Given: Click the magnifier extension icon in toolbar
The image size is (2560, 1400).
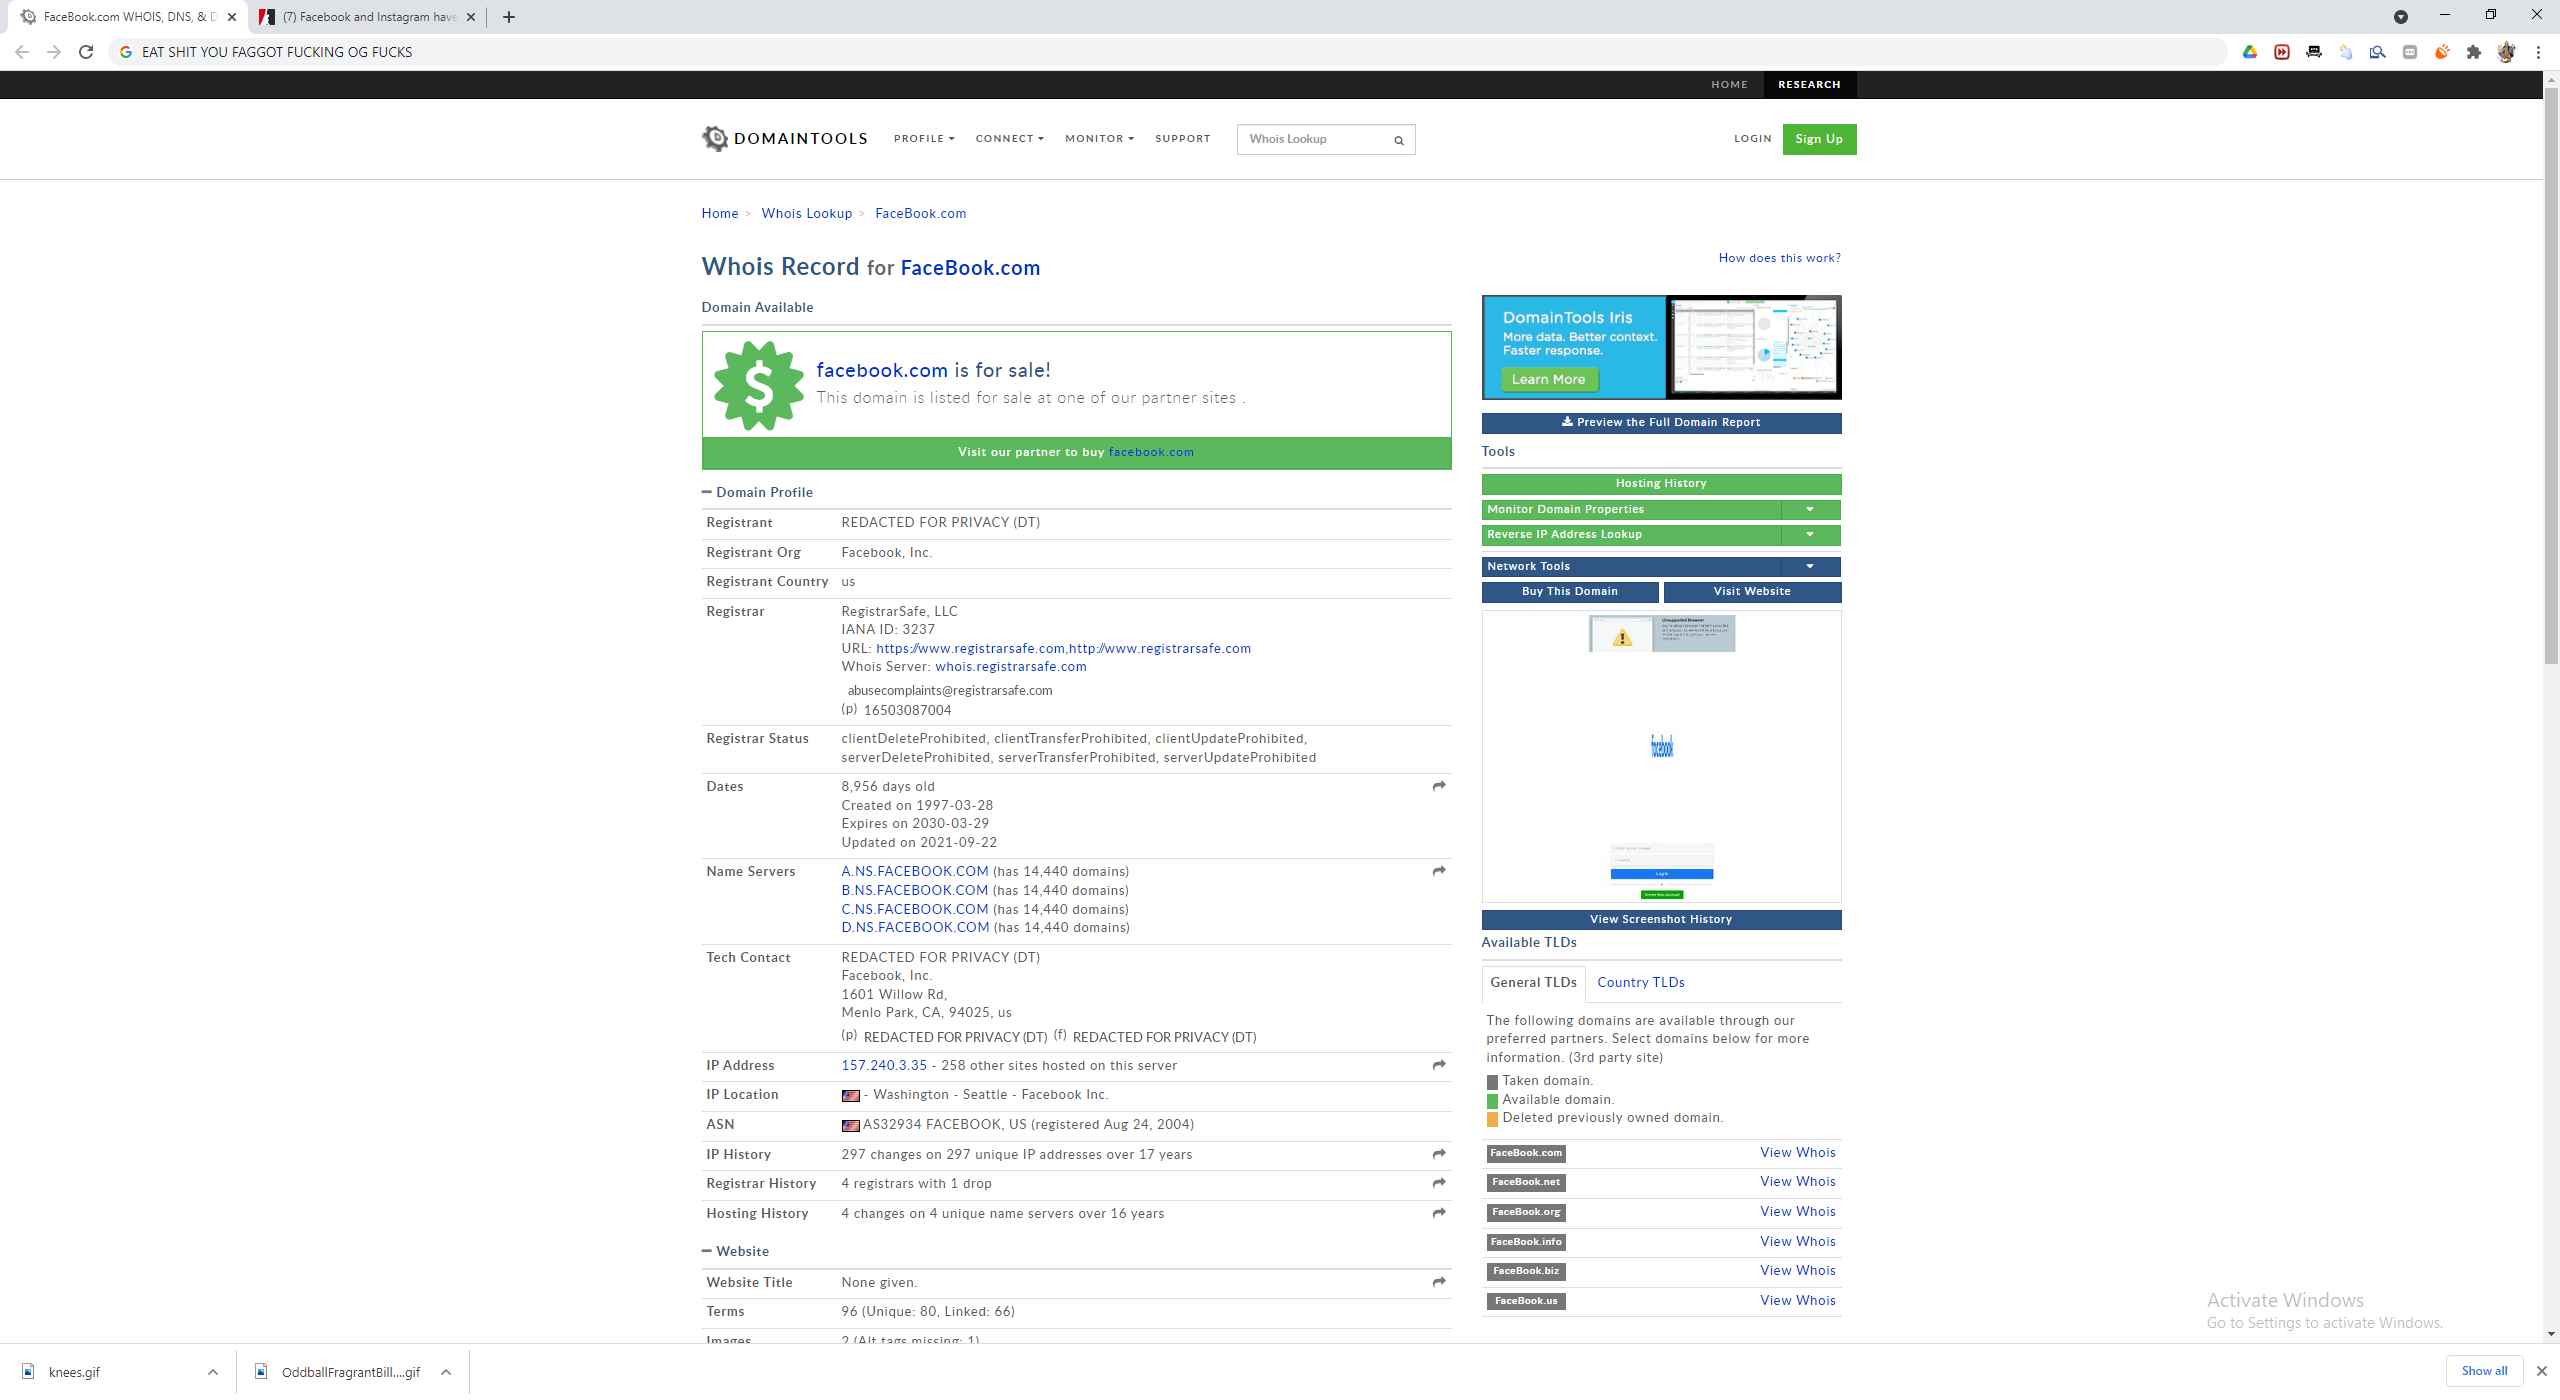Looking at the screenshot, I should 2378,52.
